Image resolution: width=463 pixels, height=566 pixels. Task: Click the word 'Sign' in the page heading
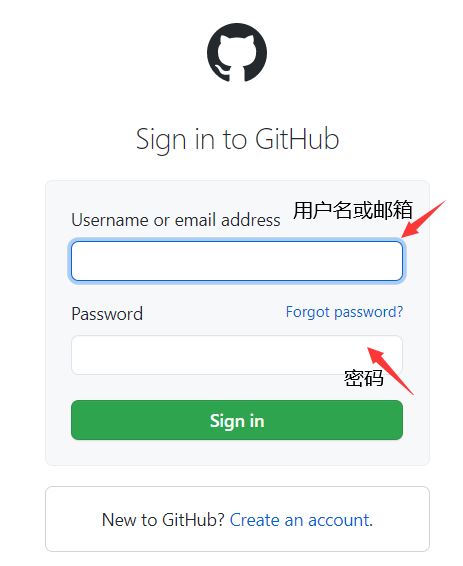(x=161, y=140)
